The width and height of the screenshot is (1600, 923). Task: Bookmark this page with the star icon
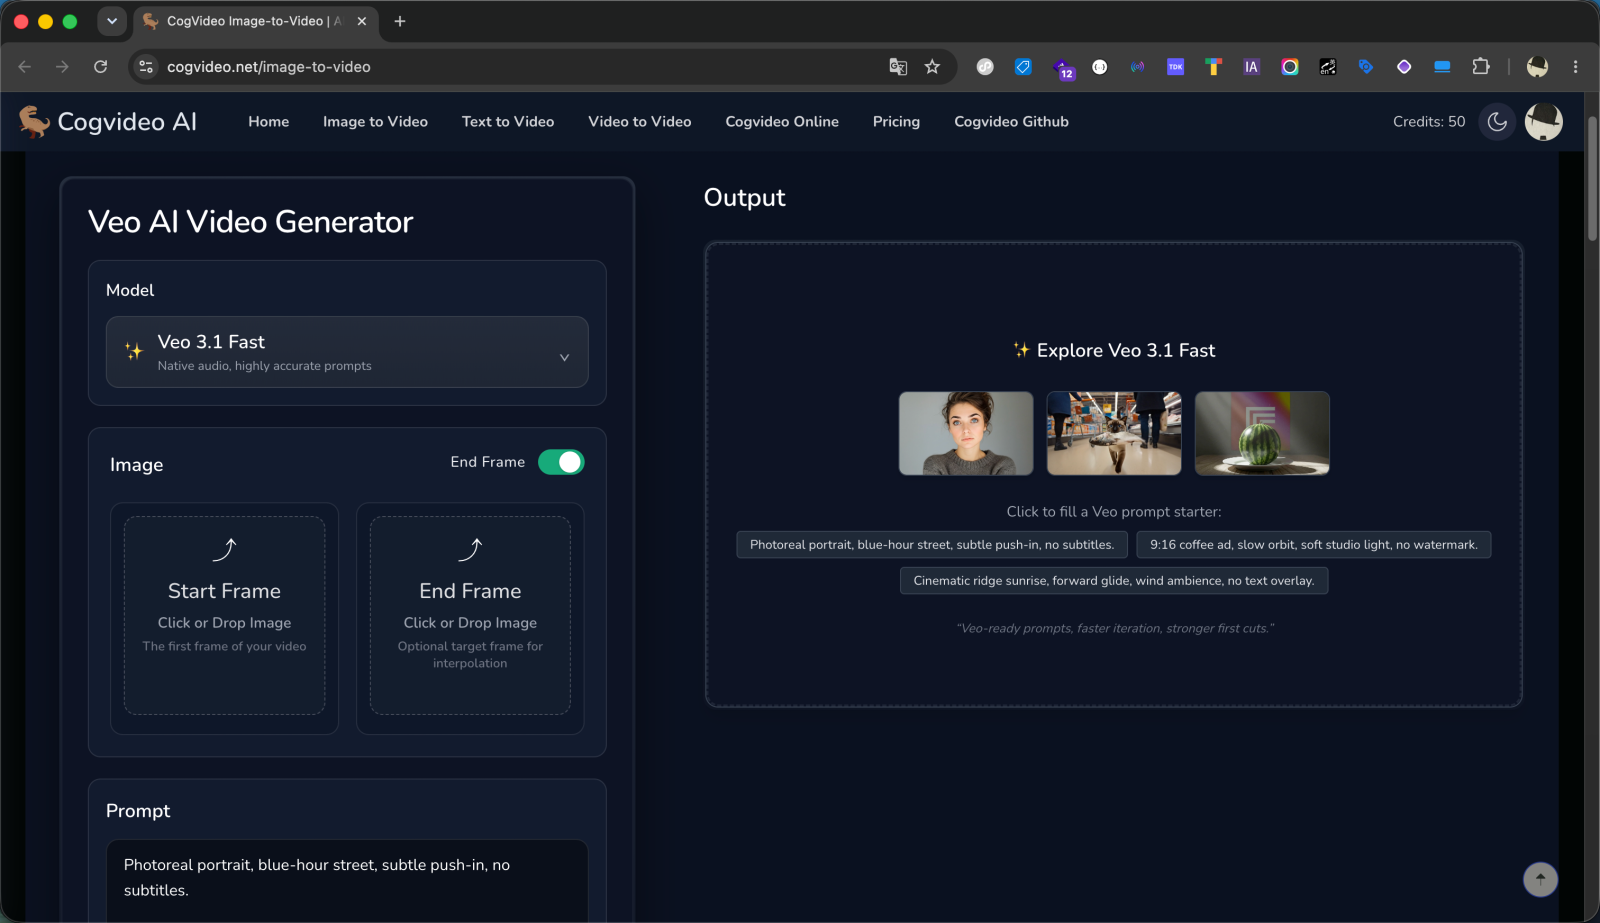(x=932, y=66)
